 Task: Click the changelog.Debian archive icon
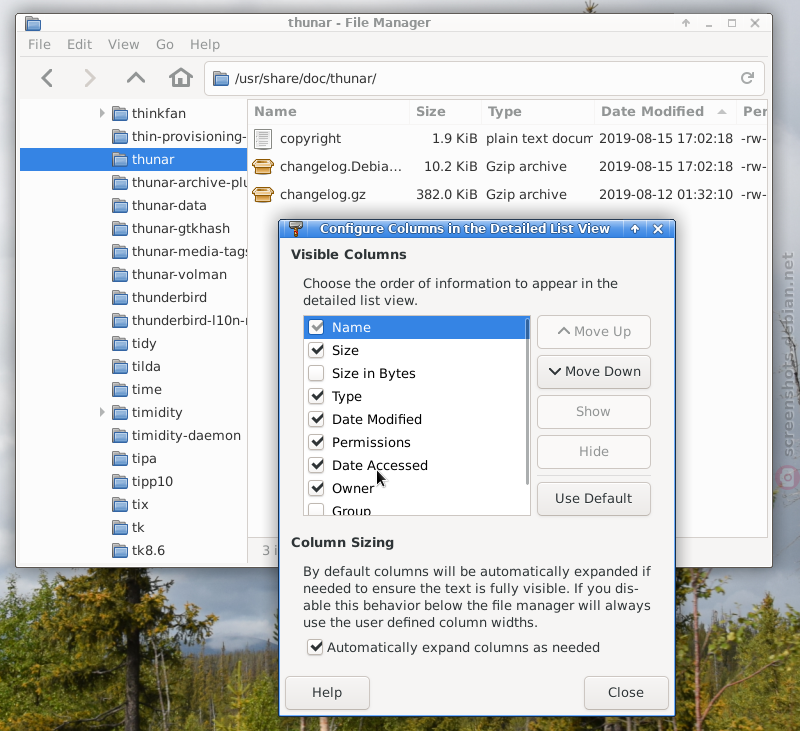tap(263, 166)
